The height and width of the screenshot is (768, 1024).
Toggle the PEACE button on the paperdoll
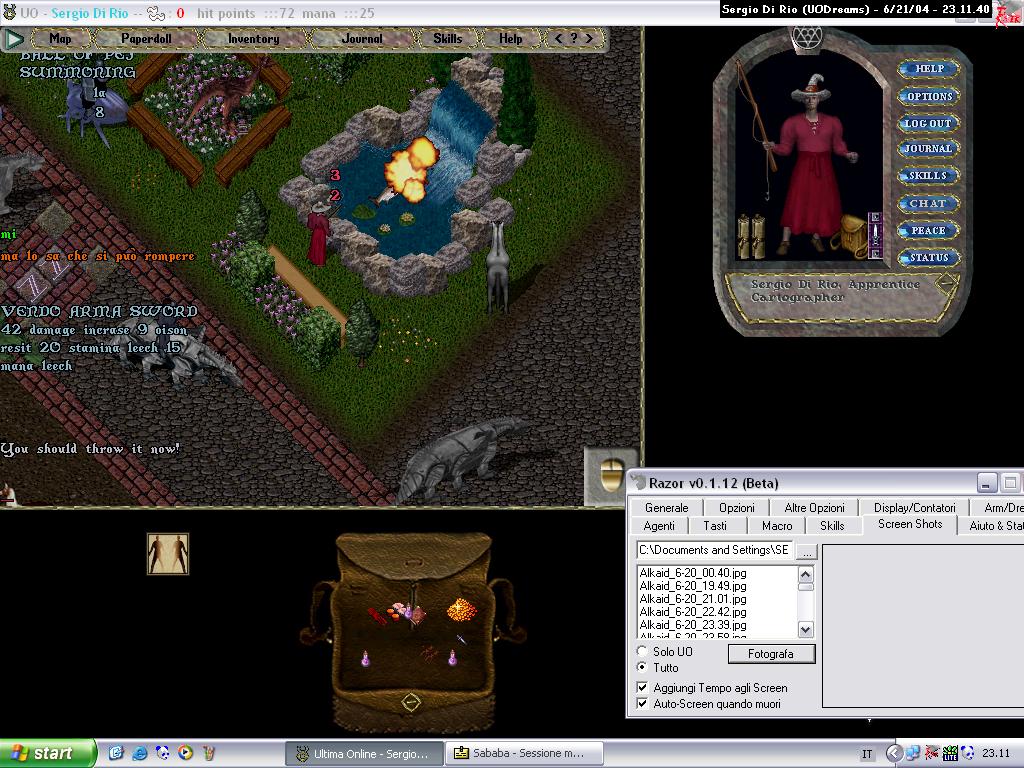pyautogui.click(x=928, y=231)
